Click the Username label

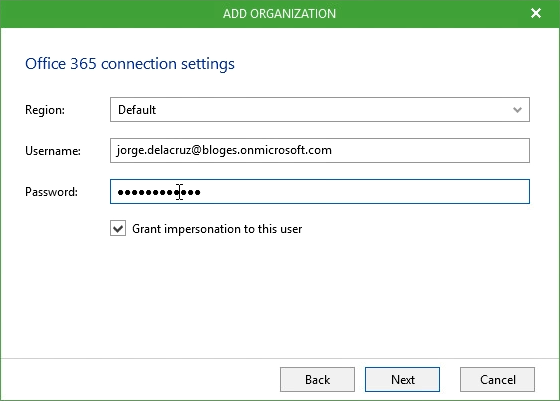(x=53, y=151)
